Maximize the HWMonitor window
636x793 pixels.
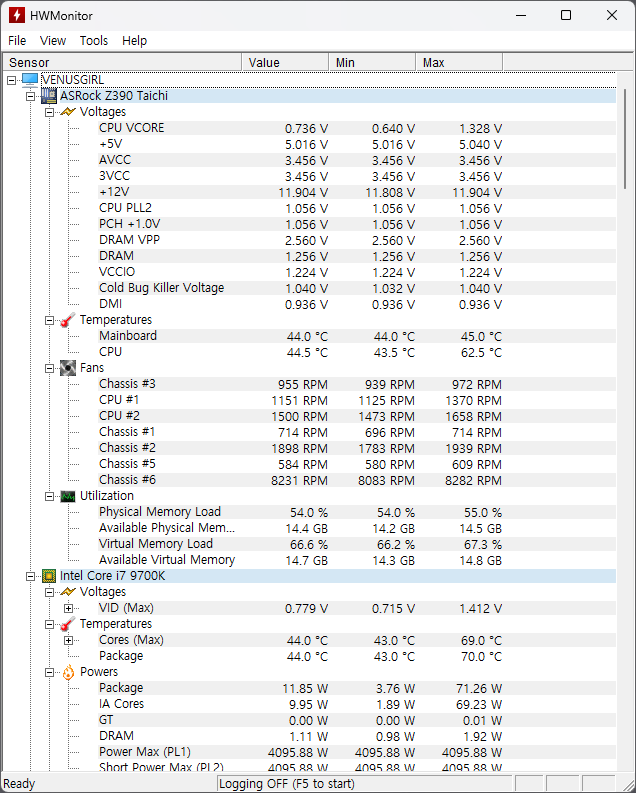566,15
